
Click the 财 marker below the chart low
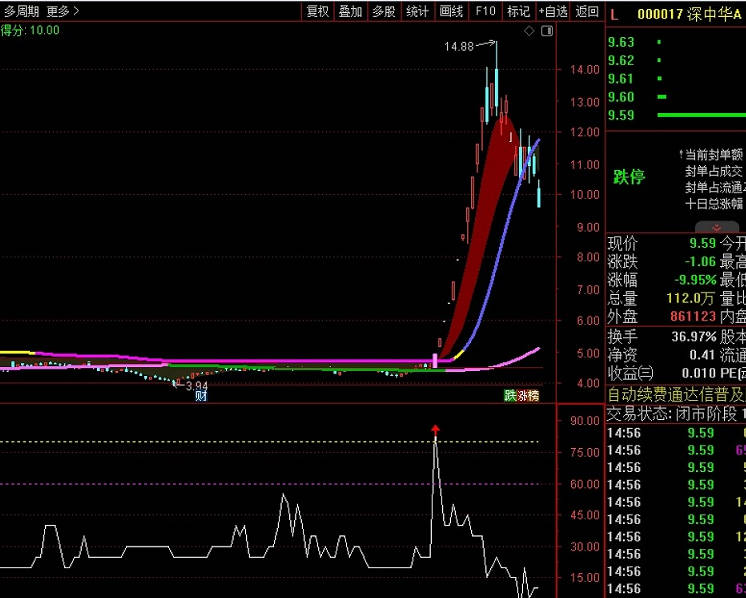click(x=201, y=396)
